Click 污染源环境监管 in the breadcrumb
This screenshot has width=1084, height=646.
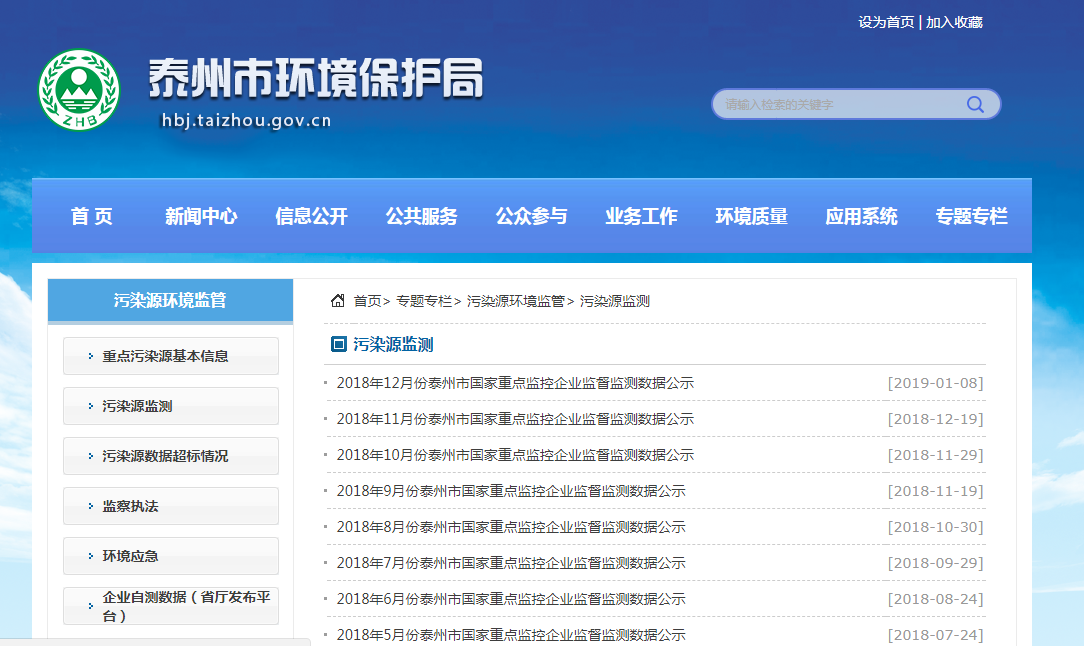coord(515,301)
